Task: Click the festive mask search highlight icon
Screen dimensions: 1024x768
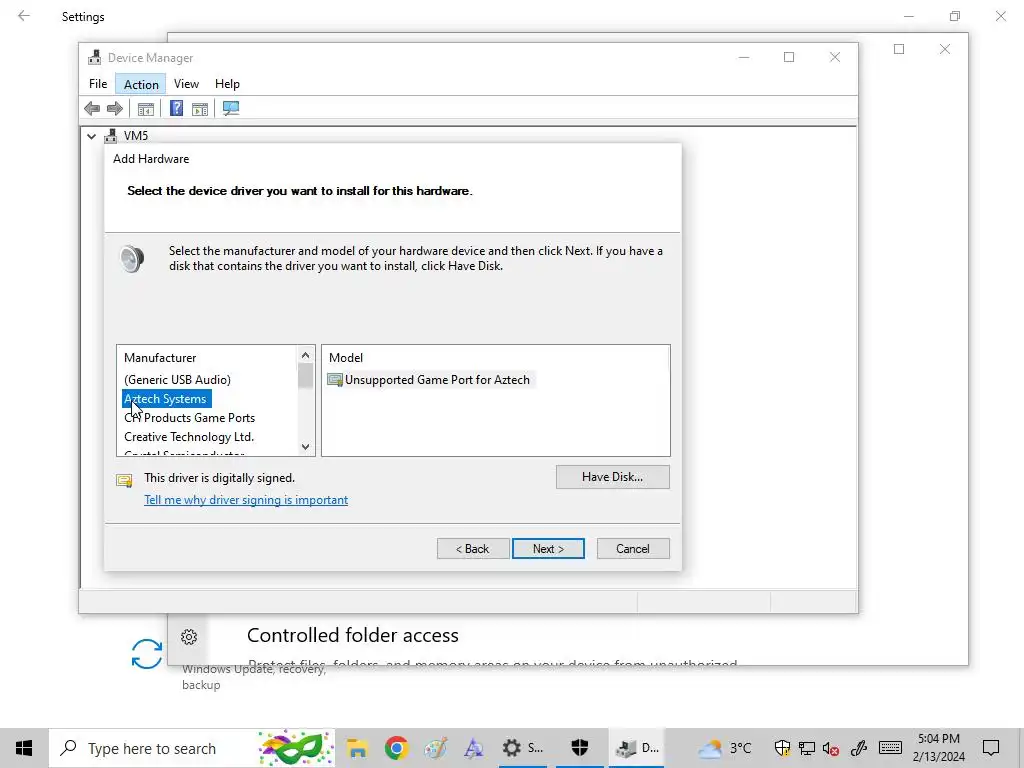Action: 295,748
